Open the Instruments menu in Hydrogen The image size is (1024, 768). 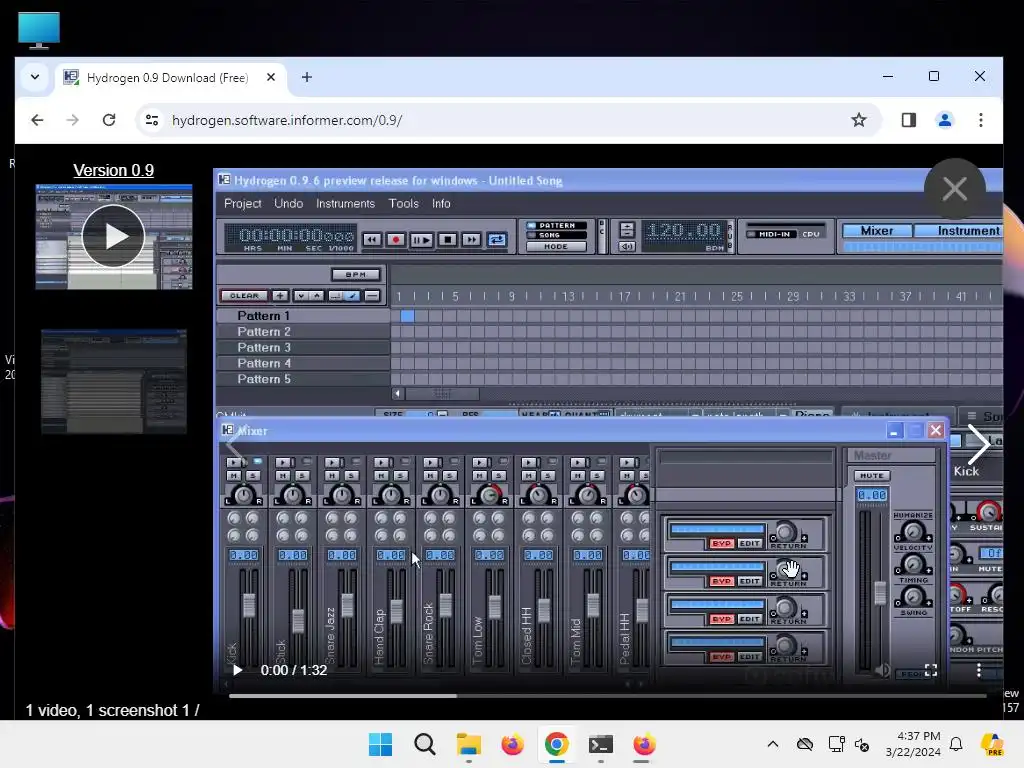point(345,204)
